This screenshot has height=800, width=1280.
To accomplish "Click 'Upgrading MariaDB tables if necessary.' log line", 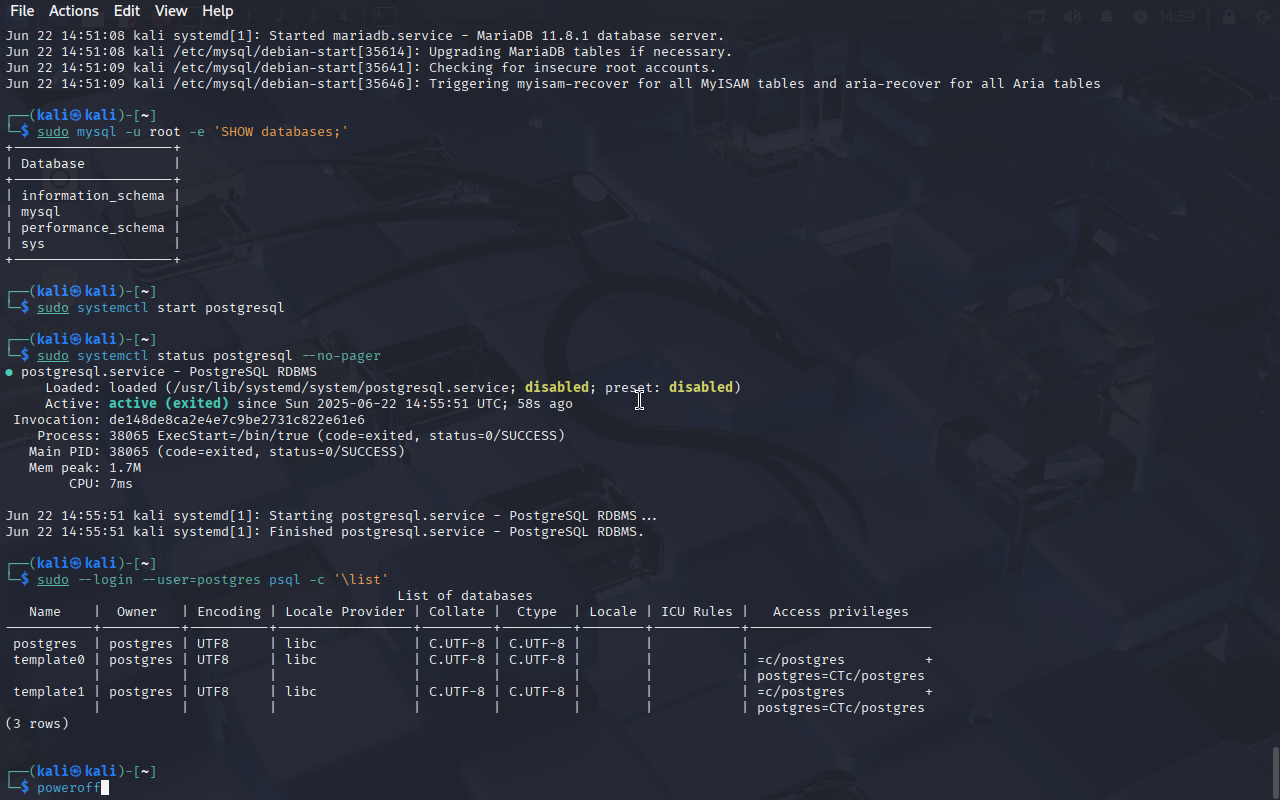I will pyautogui.click(x=369, y=52).
